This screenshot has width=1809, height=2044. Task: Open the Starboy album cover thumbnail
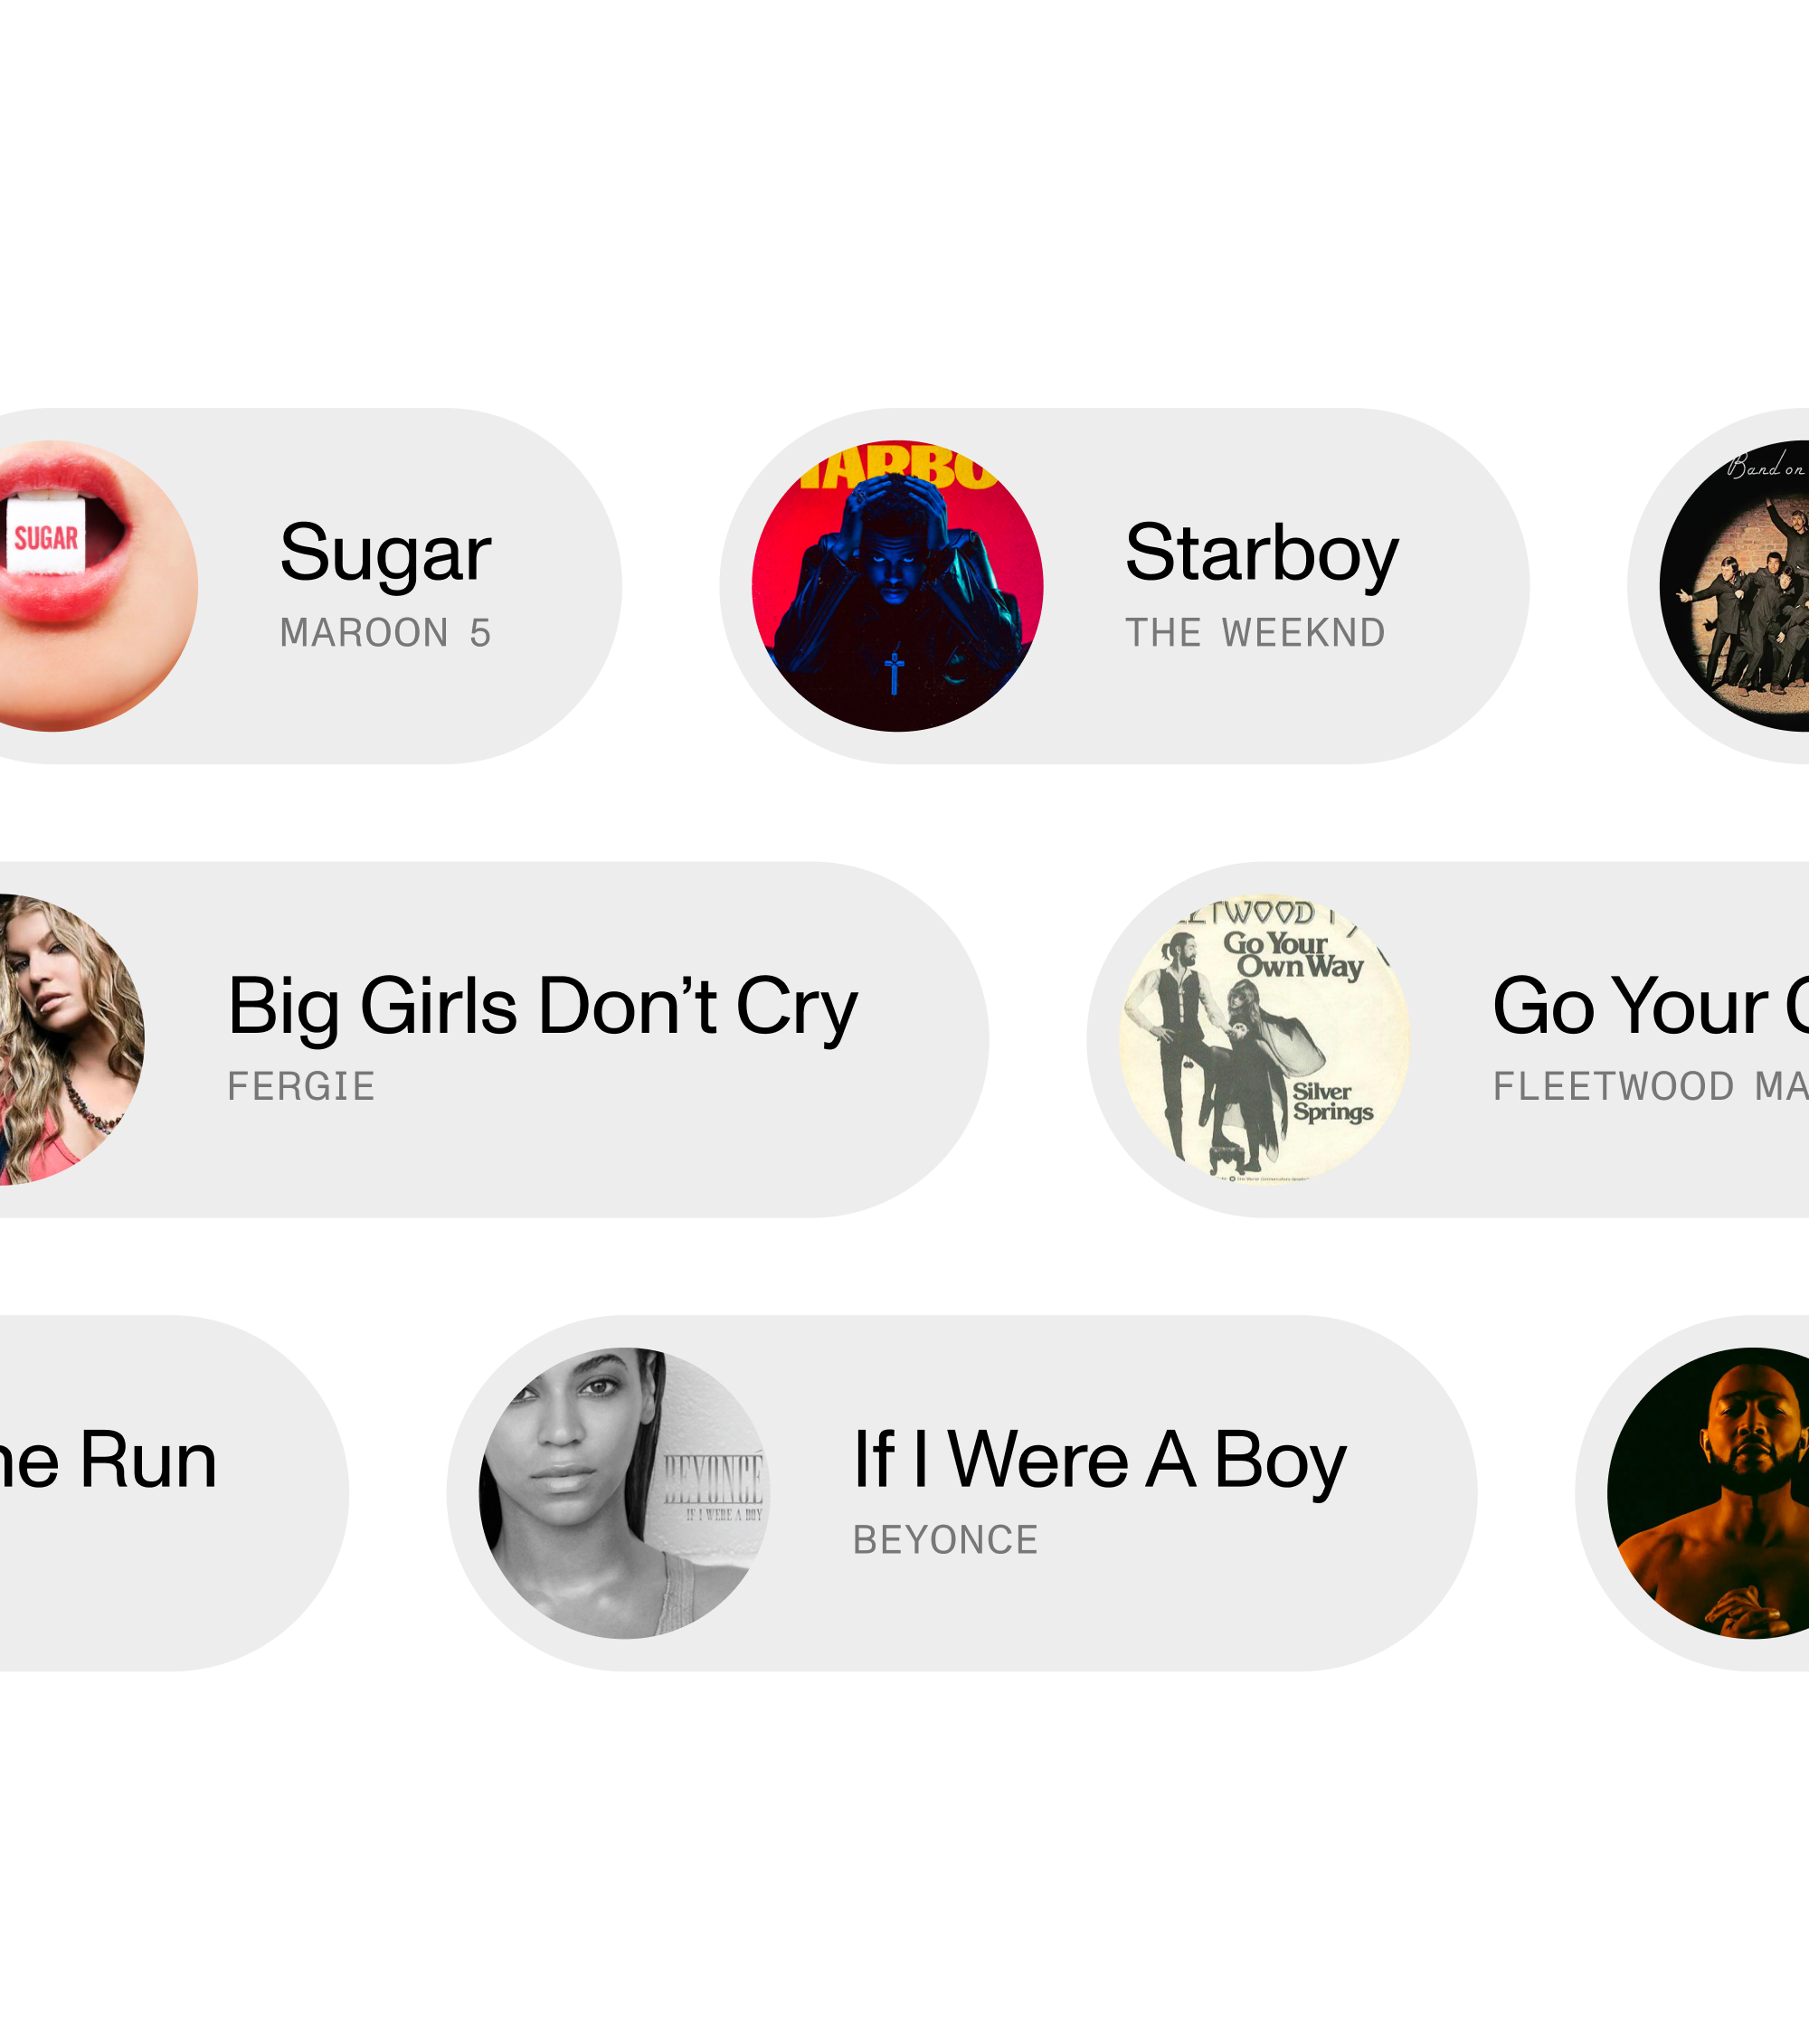[x=897, y=586]
